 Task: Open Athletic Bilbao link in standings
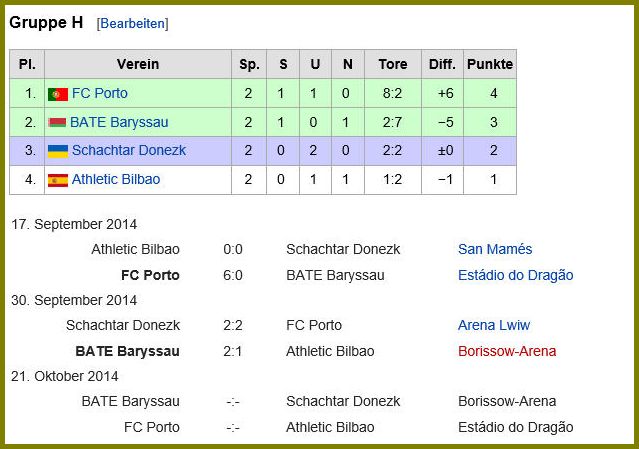116,179
